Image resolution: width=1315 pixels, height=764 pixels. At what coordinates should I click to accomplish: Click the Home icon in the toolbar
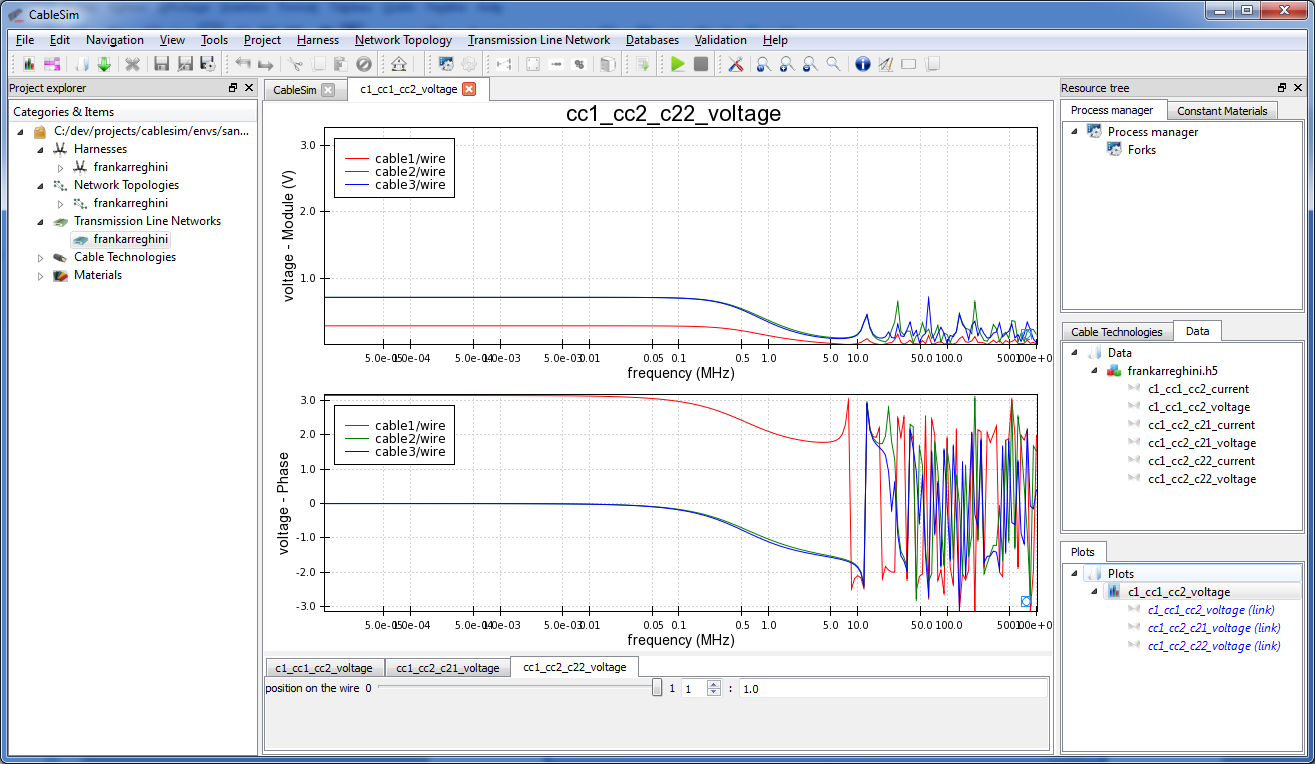click(398, 64)
